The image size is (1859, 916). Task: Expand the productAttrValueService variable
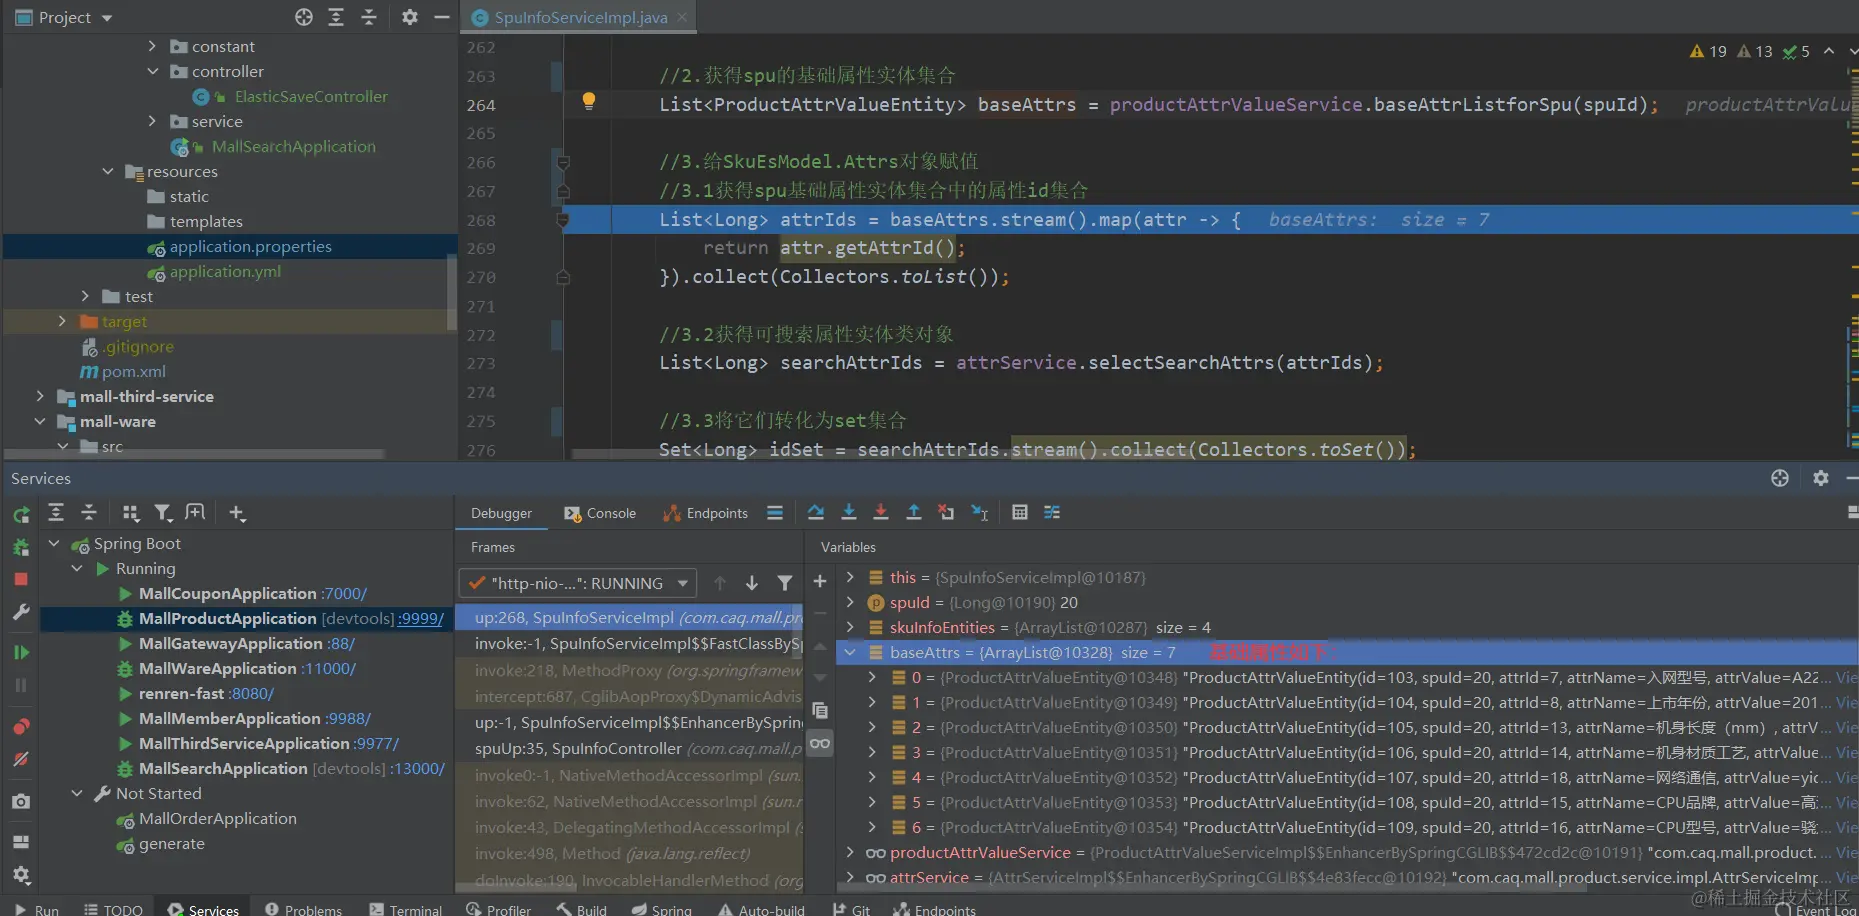(x=850, y=852)
